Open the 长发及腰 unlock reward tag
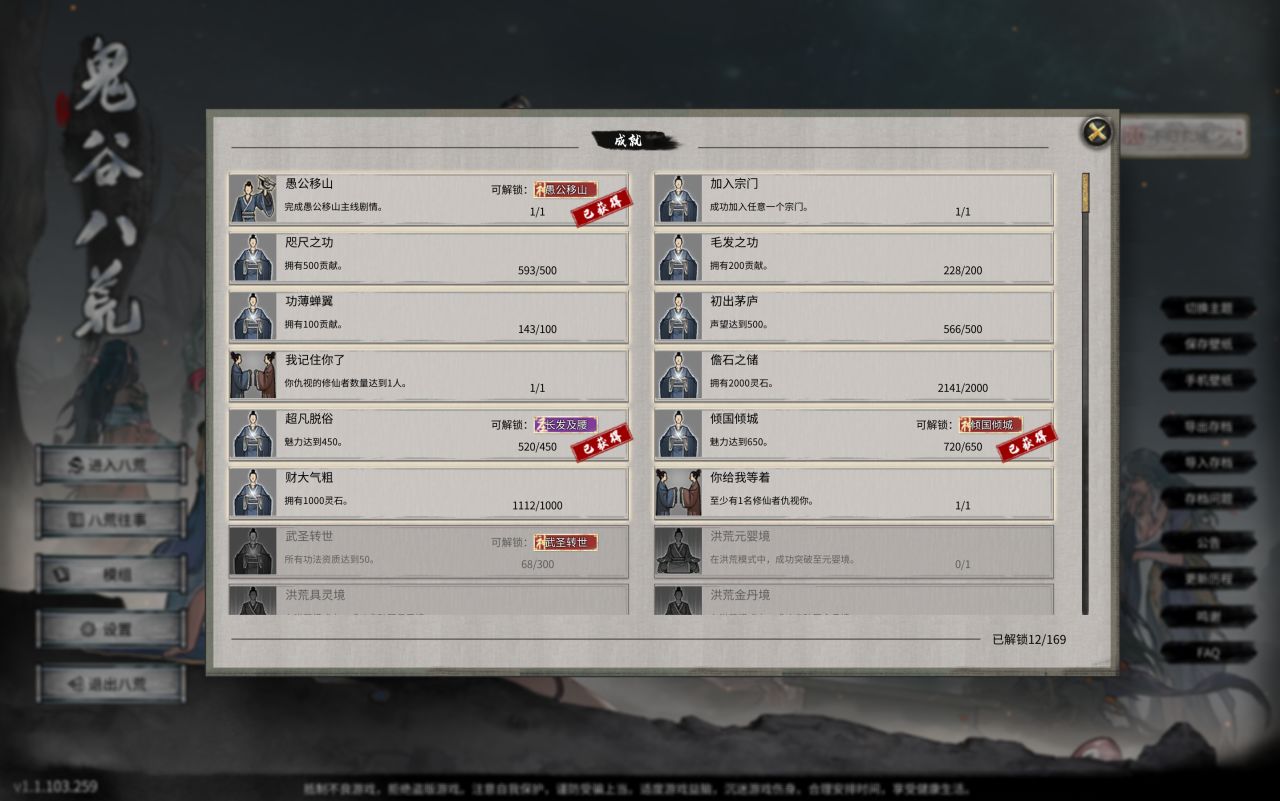 (566, 424)
